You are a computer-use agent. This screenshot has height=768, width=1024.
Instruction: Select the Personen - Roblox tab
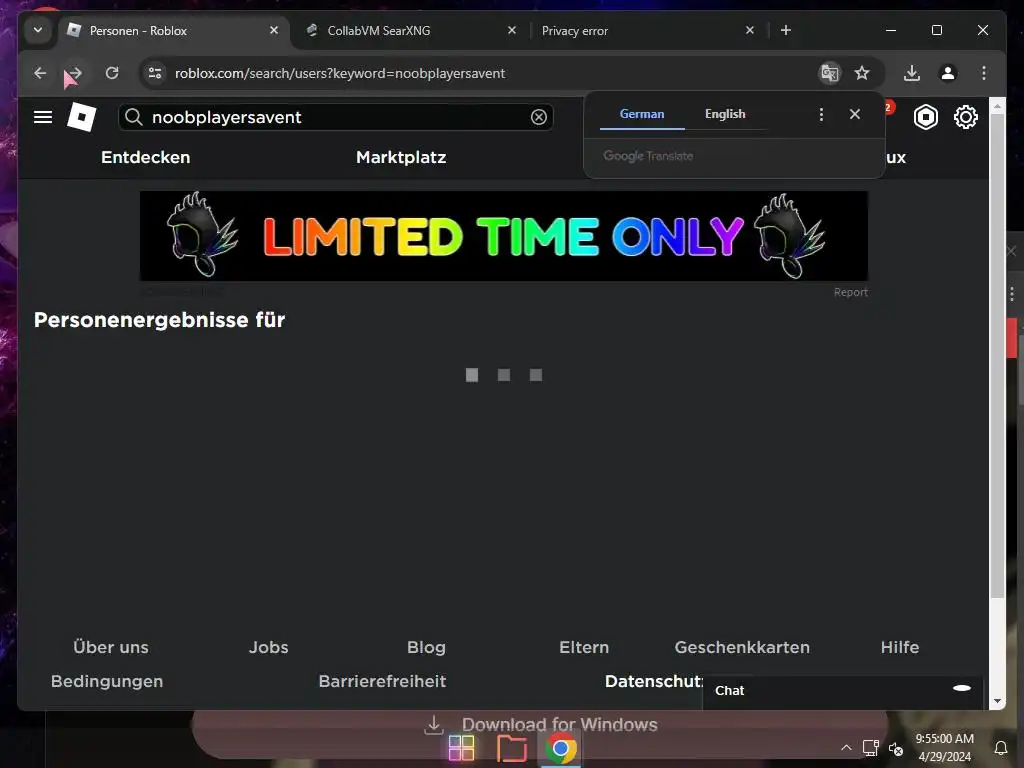click(174, 31)
